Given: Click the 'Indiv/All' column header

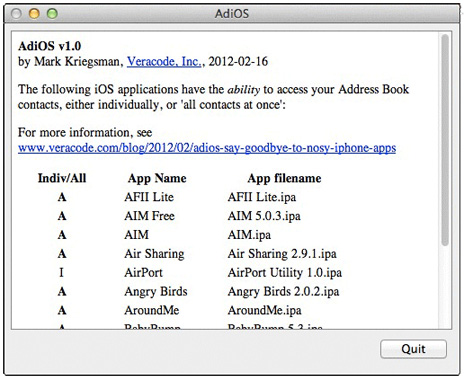Looking at the screenshot, I should [62, 178].
